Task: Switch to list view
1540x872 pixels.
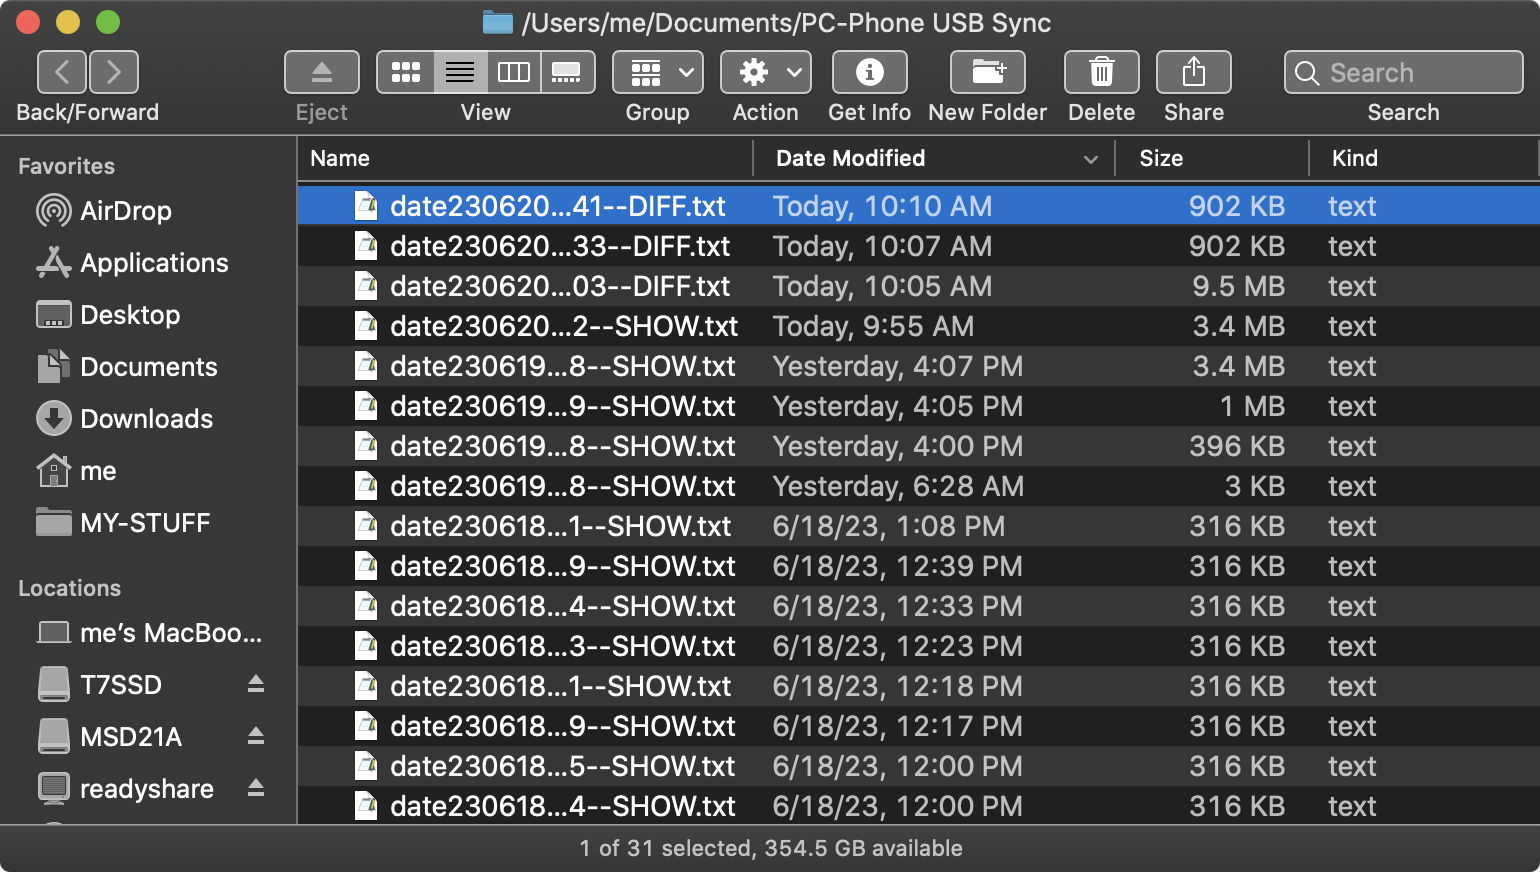Action: (460, 72)
